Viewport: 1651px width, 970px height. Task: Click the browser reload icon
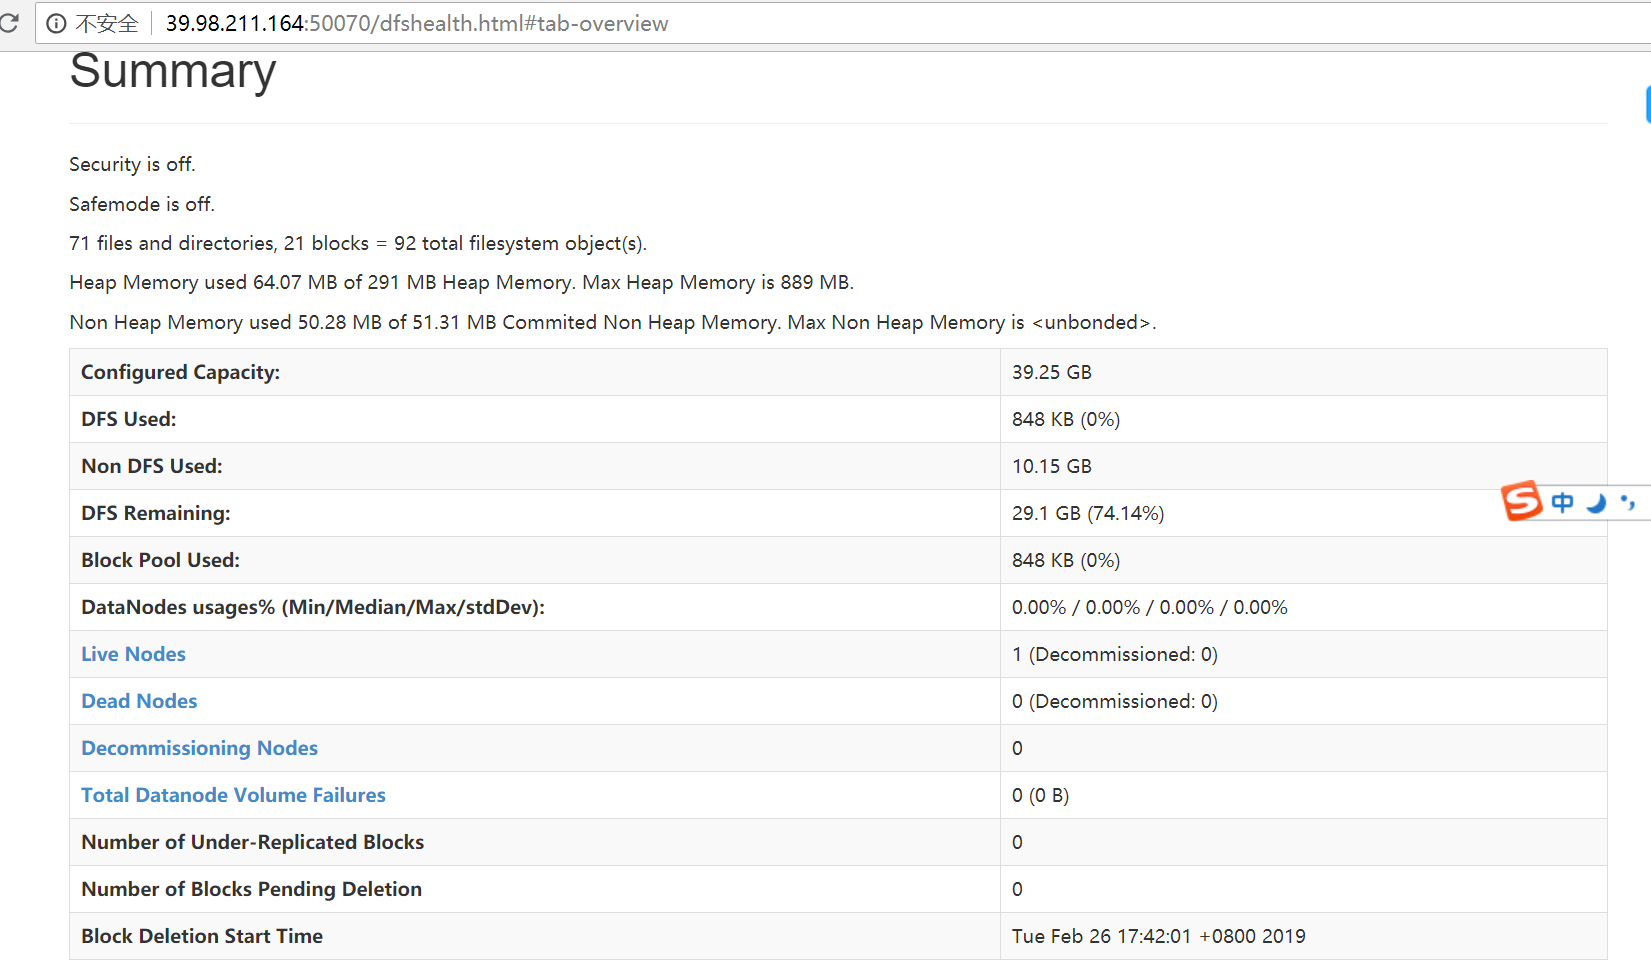point(9,23)
